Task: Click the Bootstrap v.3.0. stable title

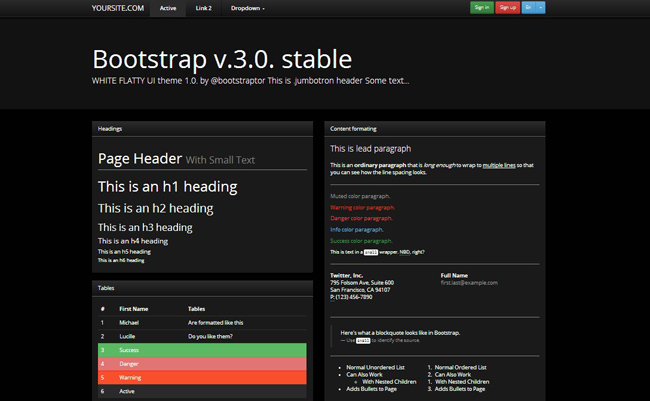Action: tap(222, 58)
